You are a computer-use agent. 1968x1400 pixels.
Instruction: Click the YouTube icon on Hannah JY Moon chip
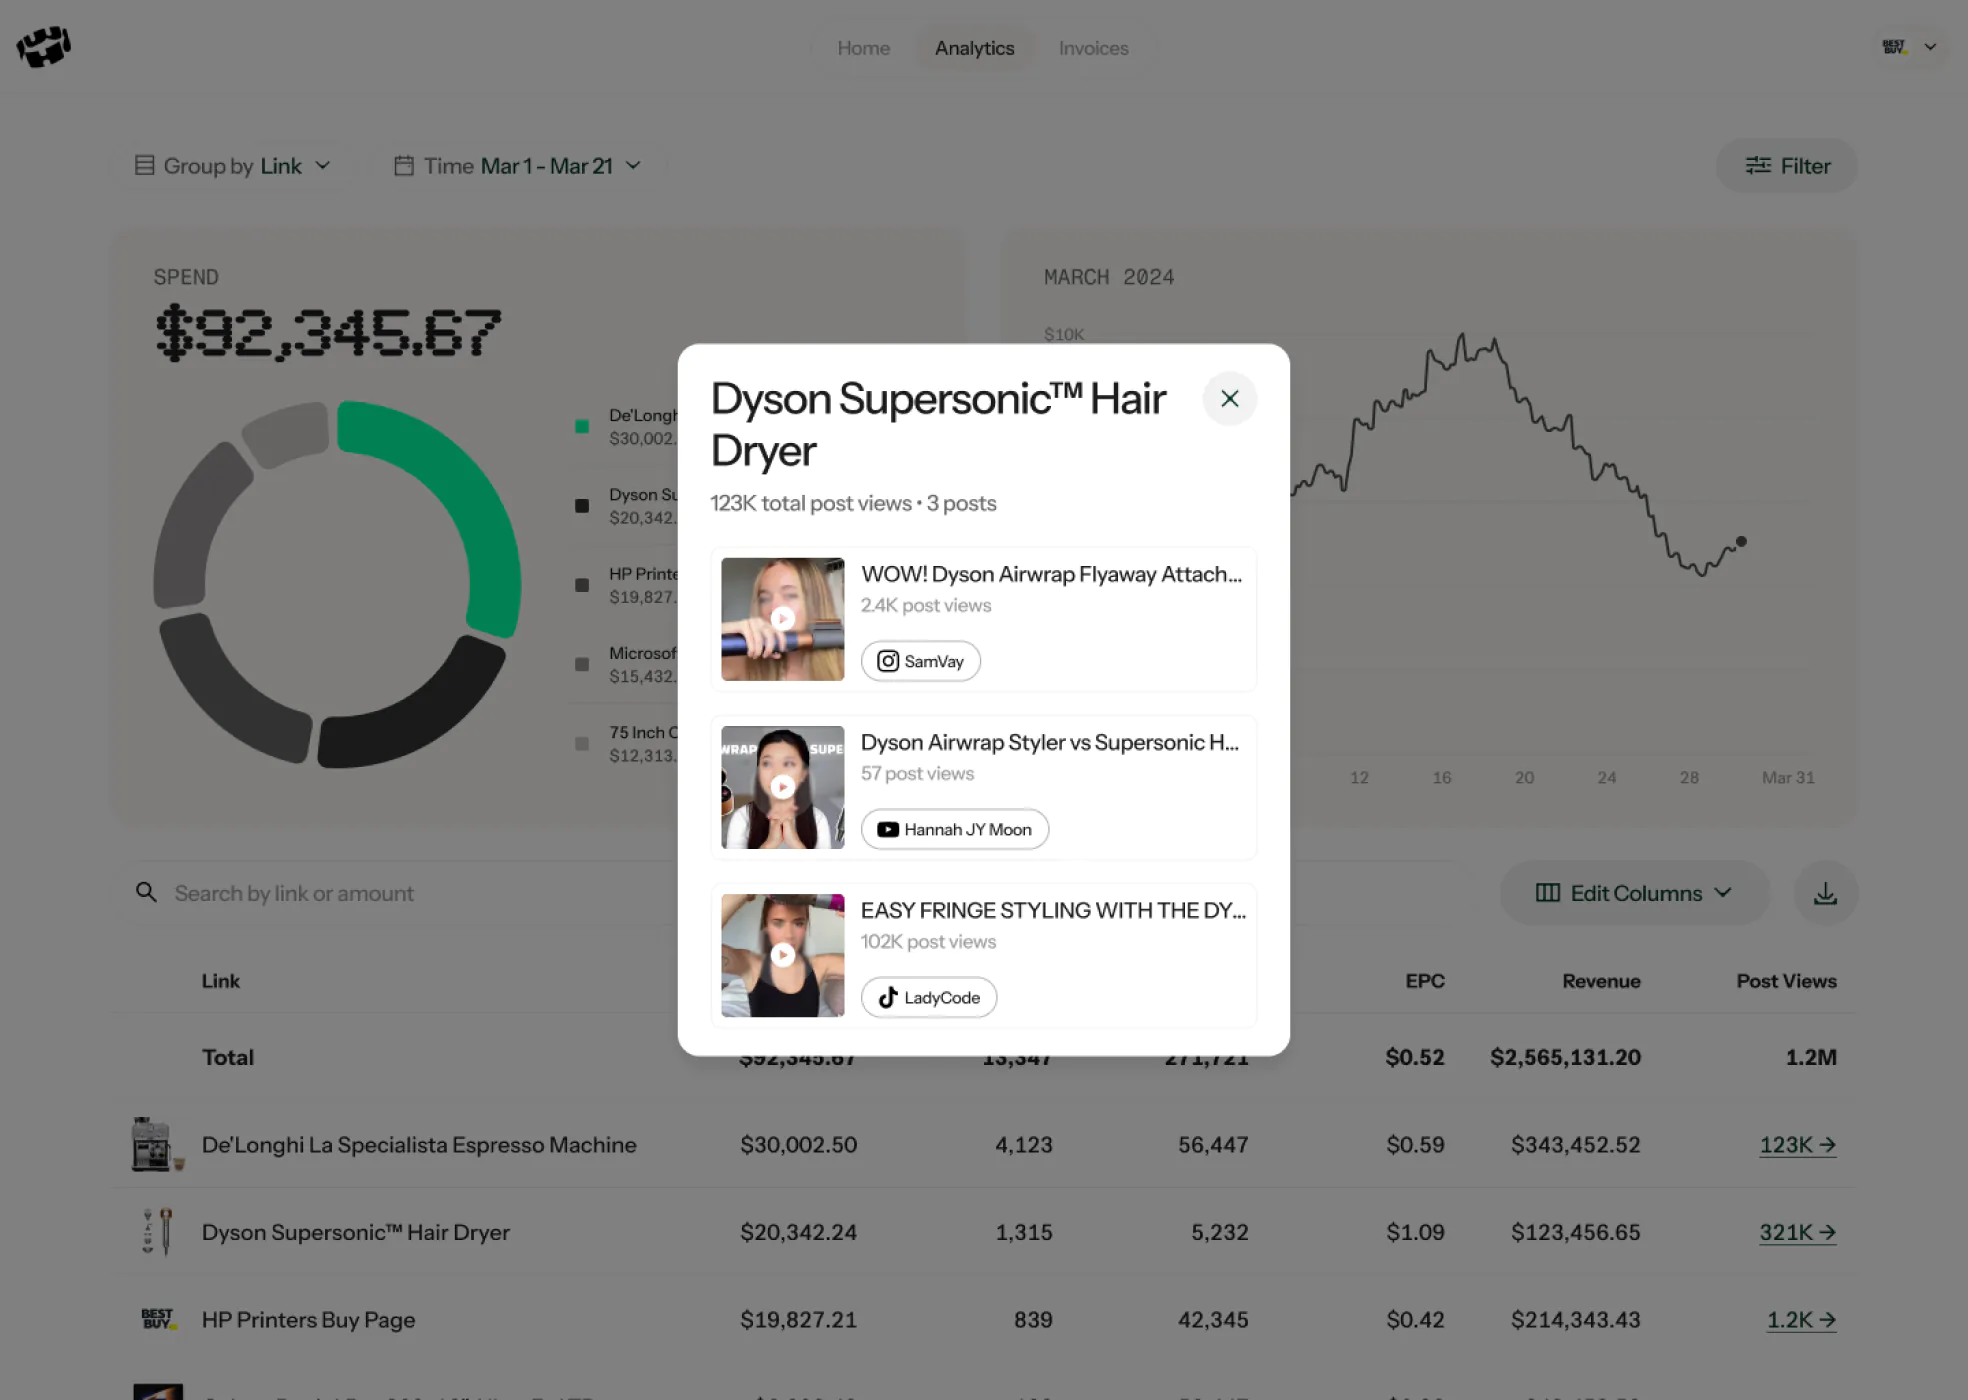click(887, 829)
